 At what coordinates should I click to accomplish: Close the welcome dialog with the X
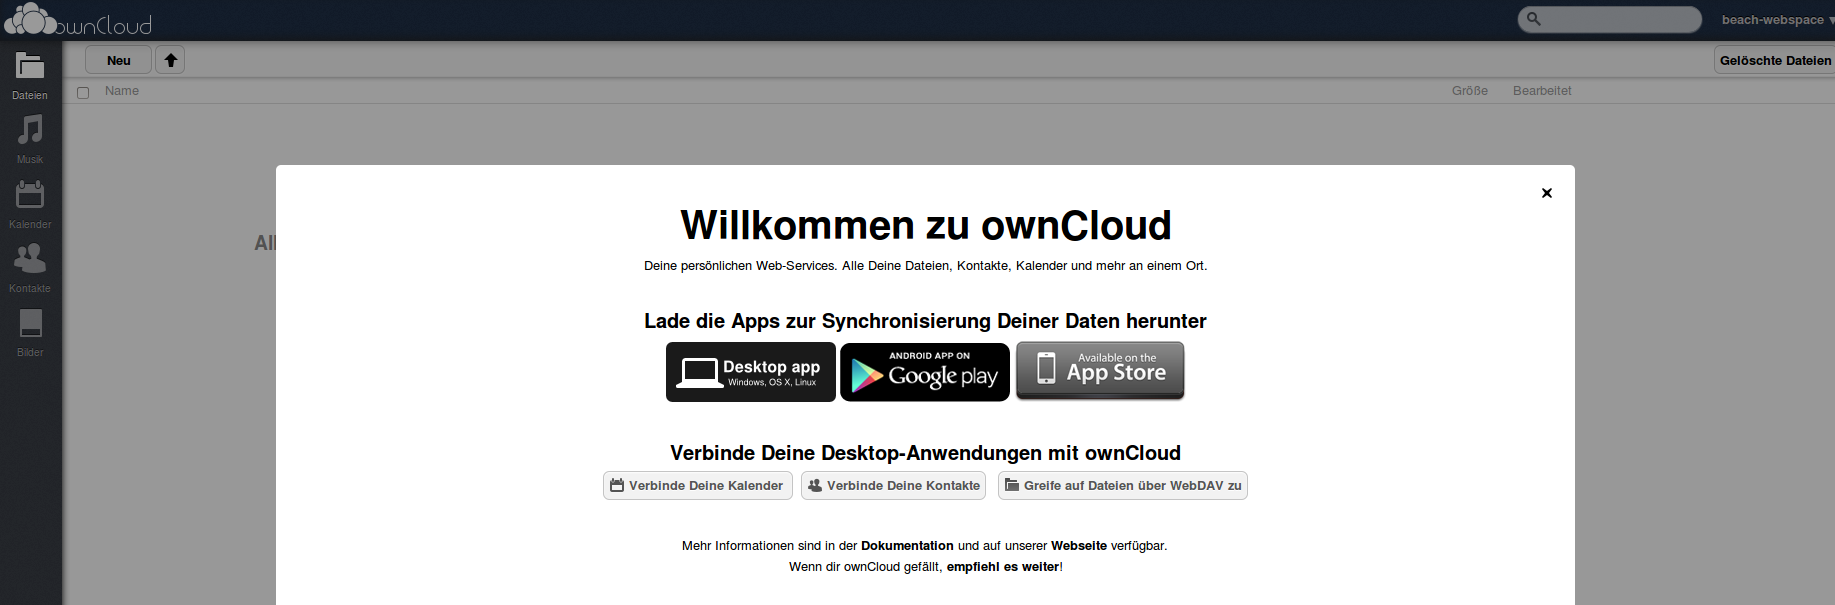(1547, 193)
